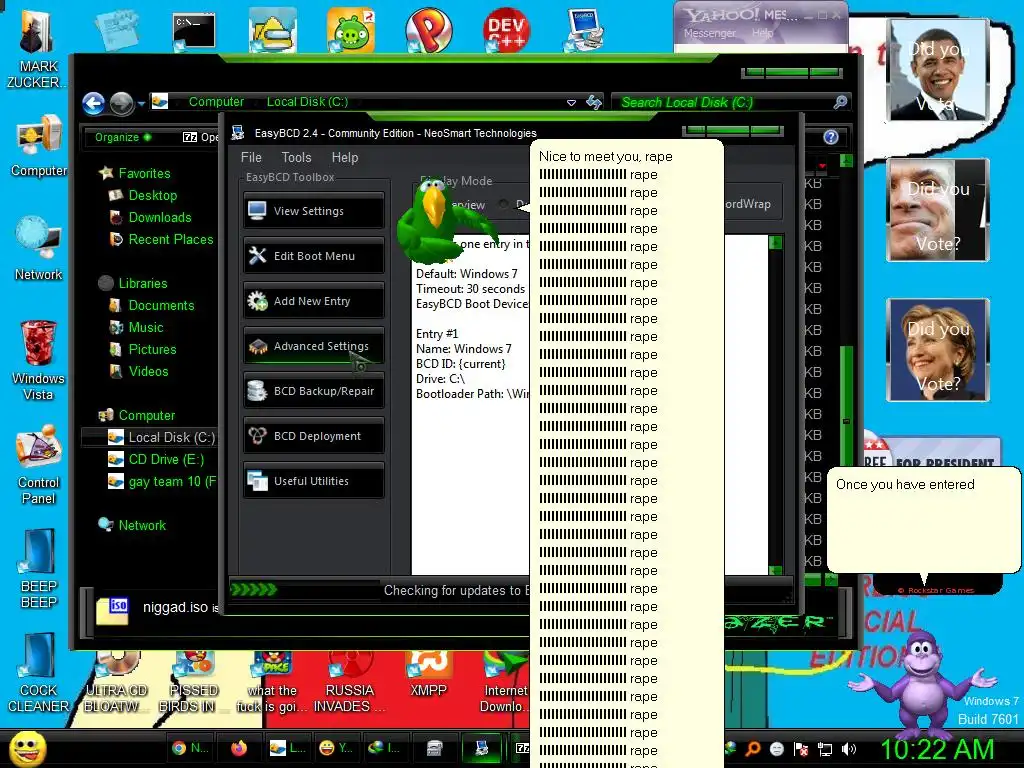Screen dimensions: 1024x768
Task: Open the Useful Utilities section
Action: click(313, 481)
